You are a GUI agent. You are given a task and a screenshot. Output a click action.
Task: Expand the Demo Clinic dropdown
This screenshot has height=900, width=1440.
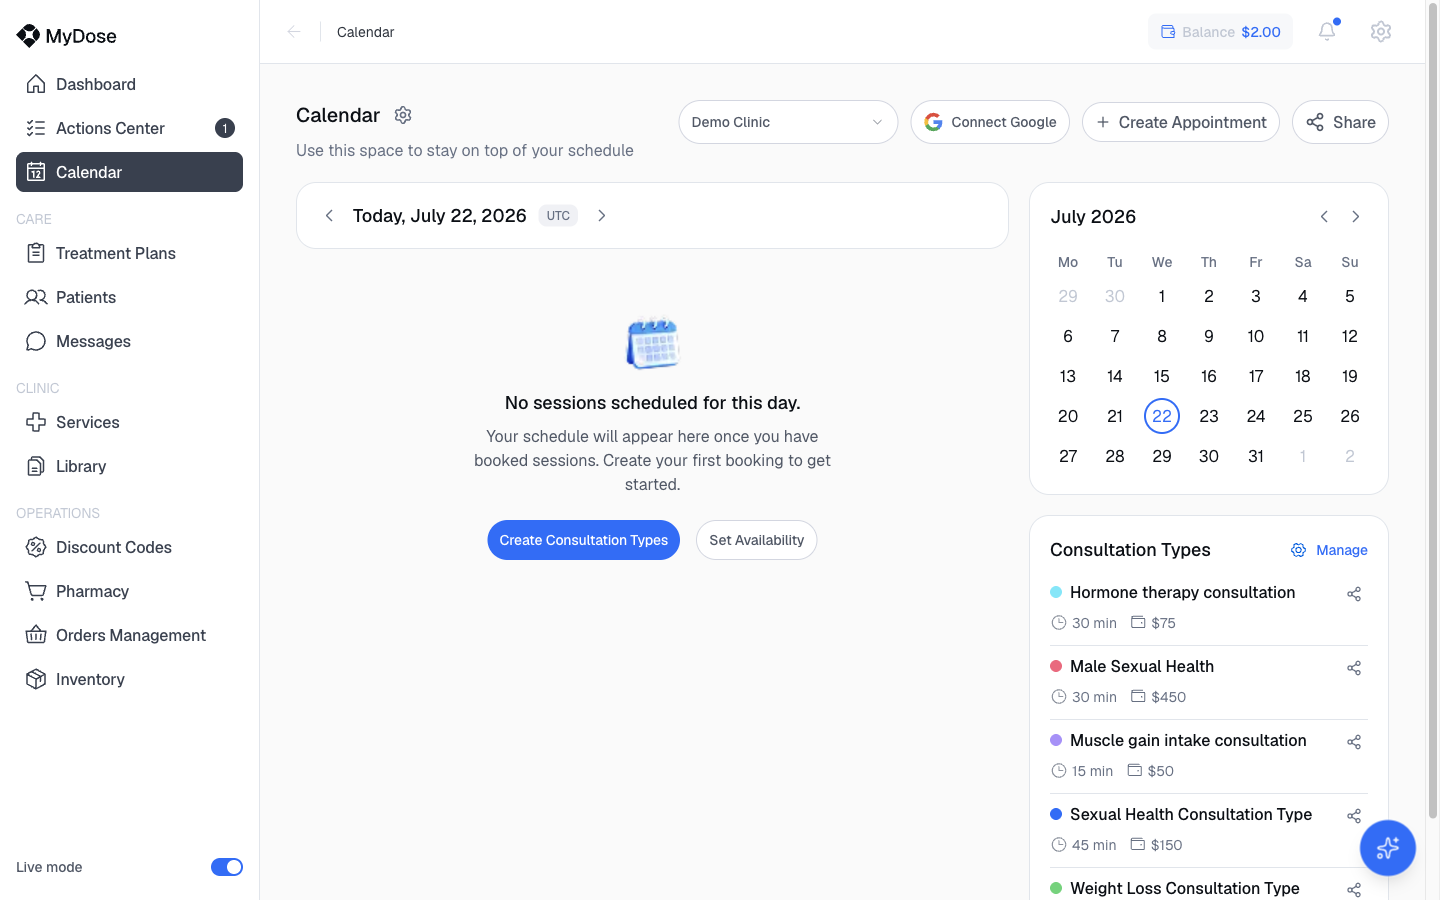pos(788,122)
